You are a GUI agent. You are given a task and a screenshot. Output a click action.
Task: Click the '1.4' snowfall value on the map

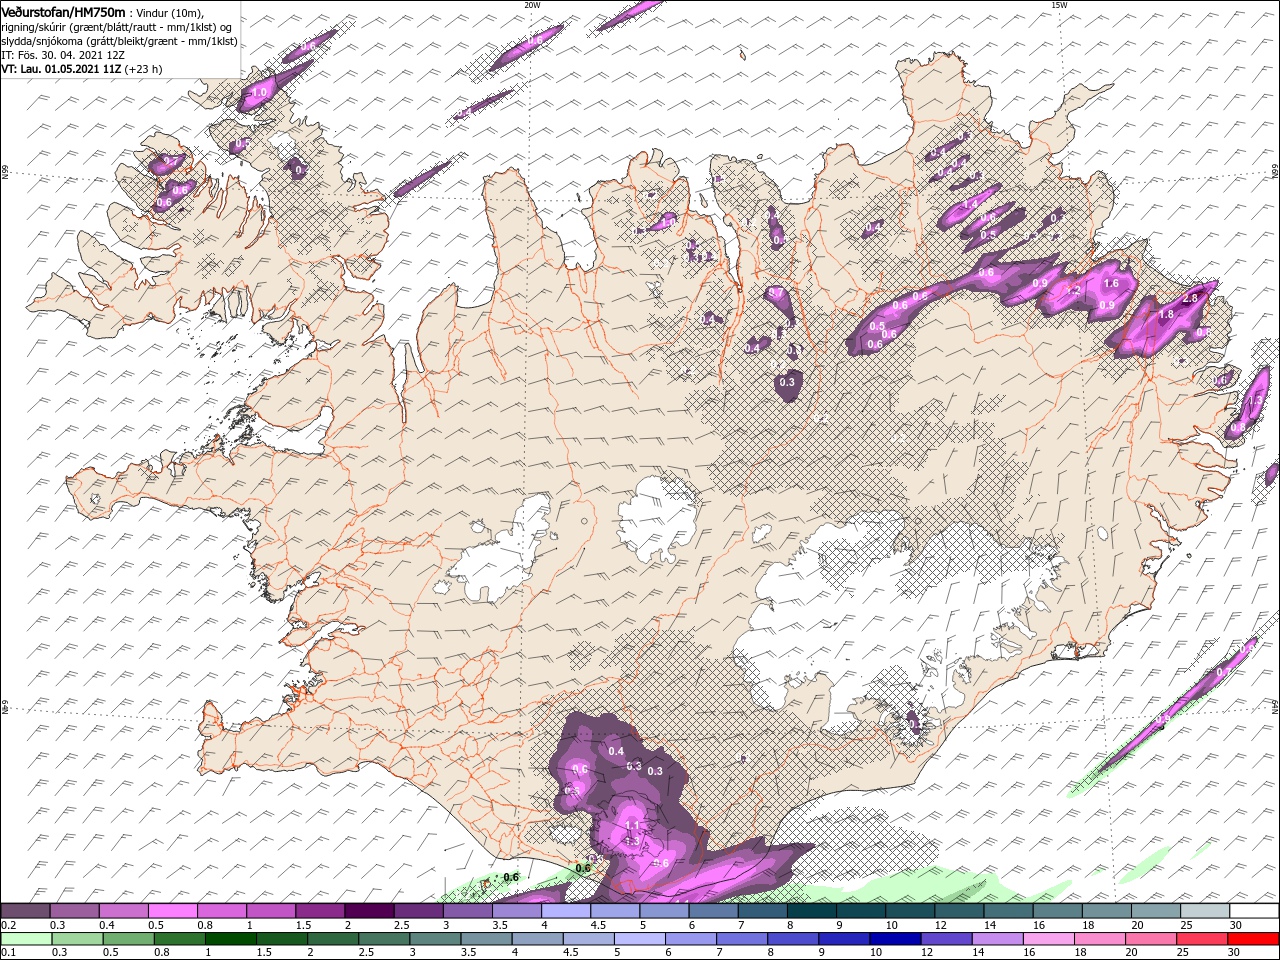[x=970, y=205]
